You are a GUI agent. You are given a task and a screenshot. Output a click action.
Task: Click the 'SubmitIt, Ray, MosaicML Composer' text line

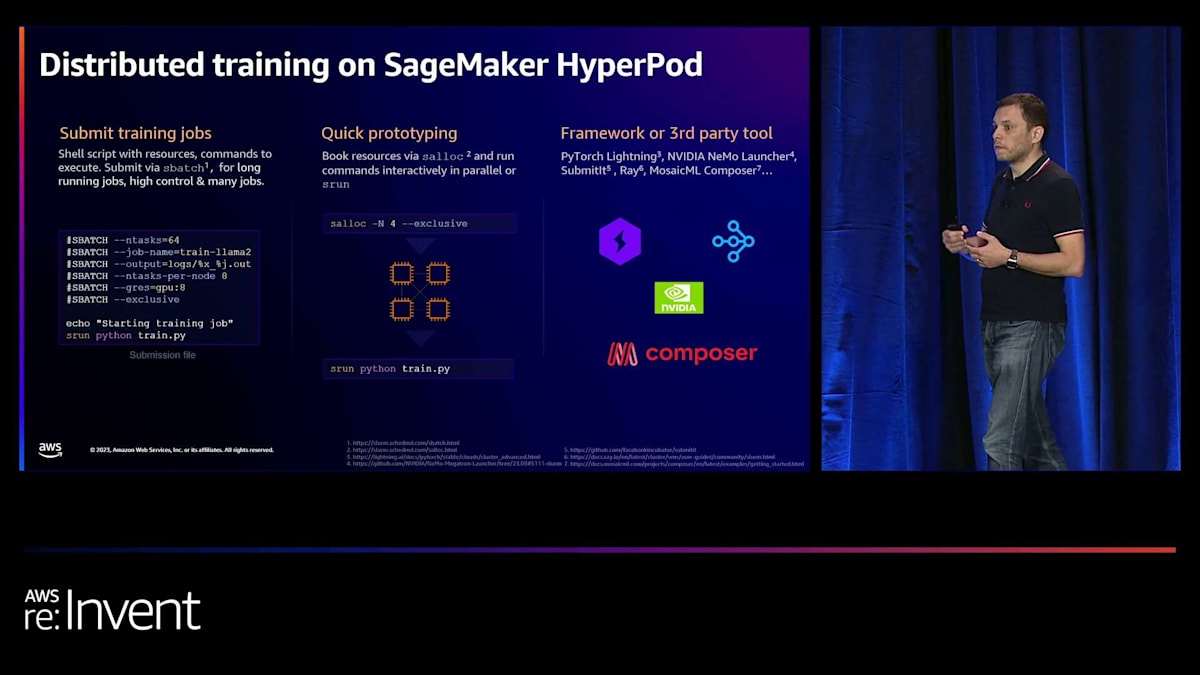[x=666, y=172]
